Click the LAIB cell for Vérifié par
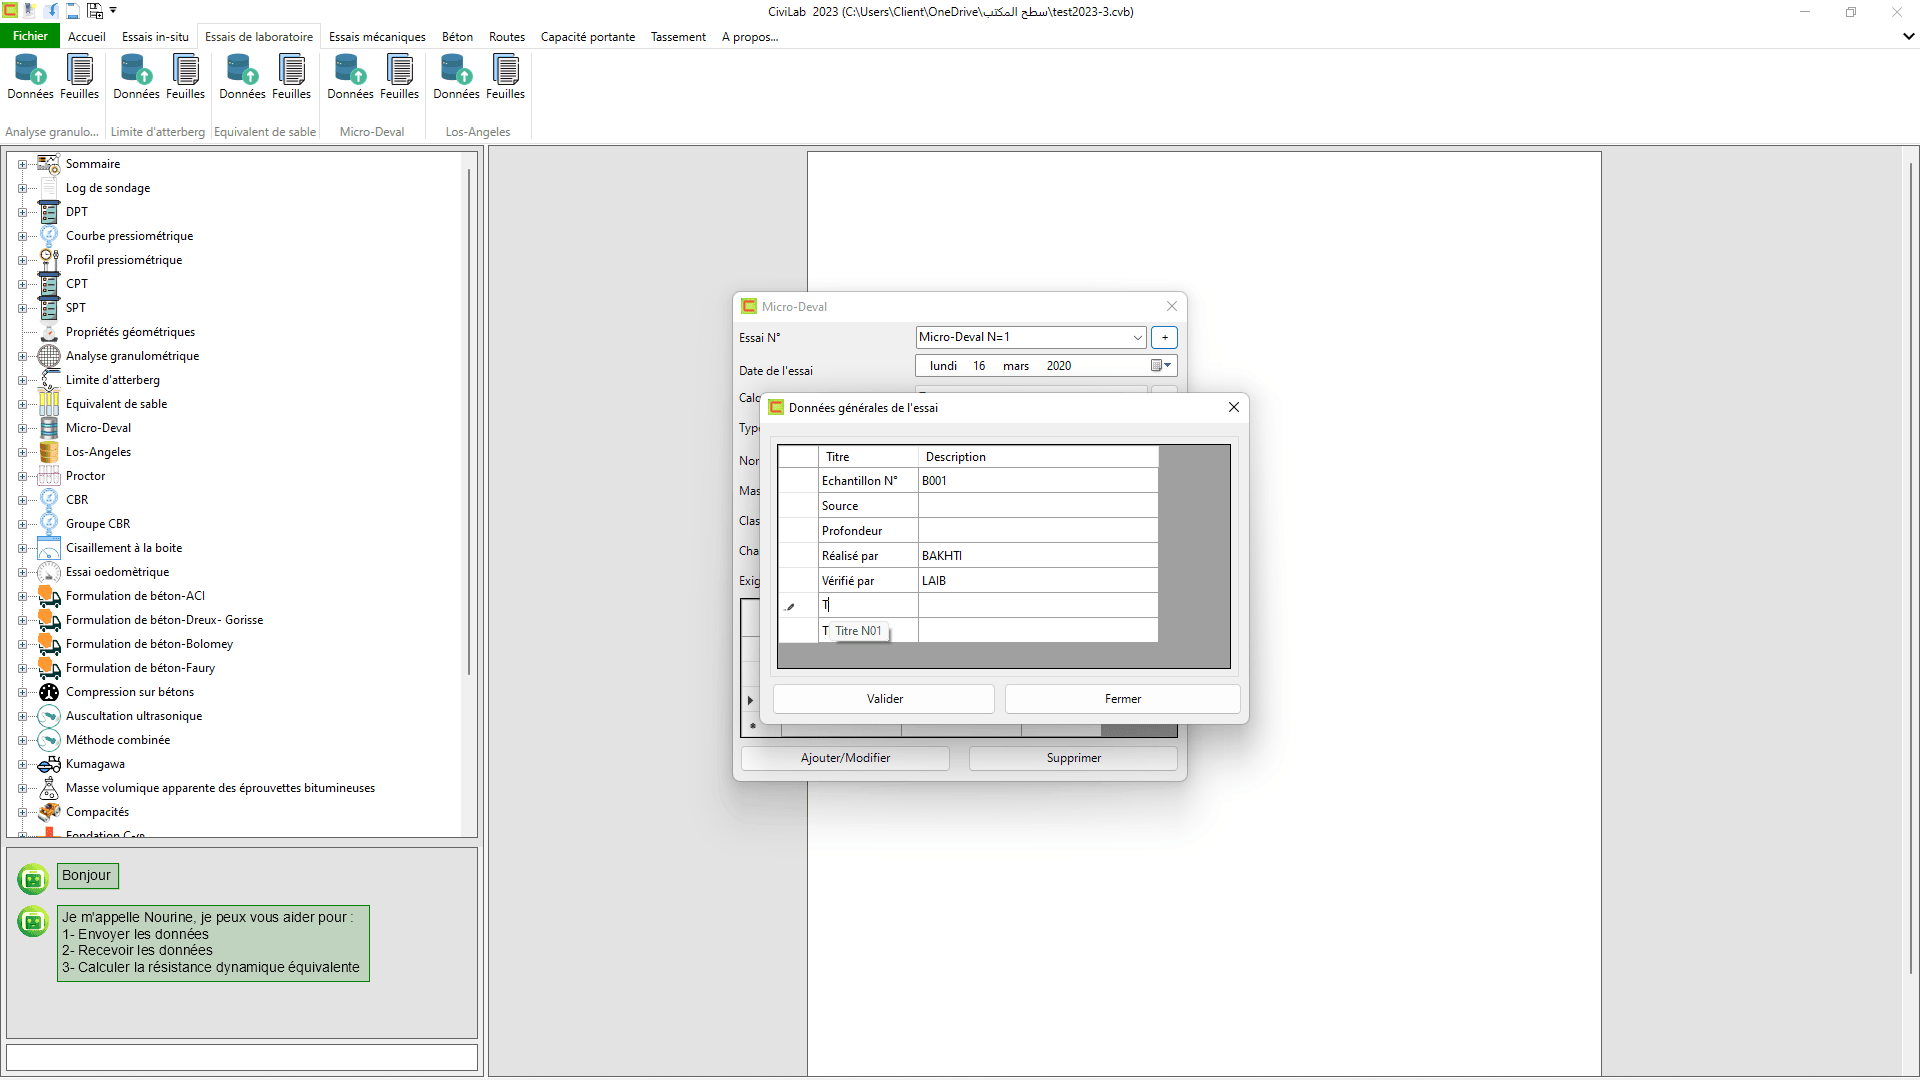The height and width of the screenshot is (1080, 1920). 1038,581
